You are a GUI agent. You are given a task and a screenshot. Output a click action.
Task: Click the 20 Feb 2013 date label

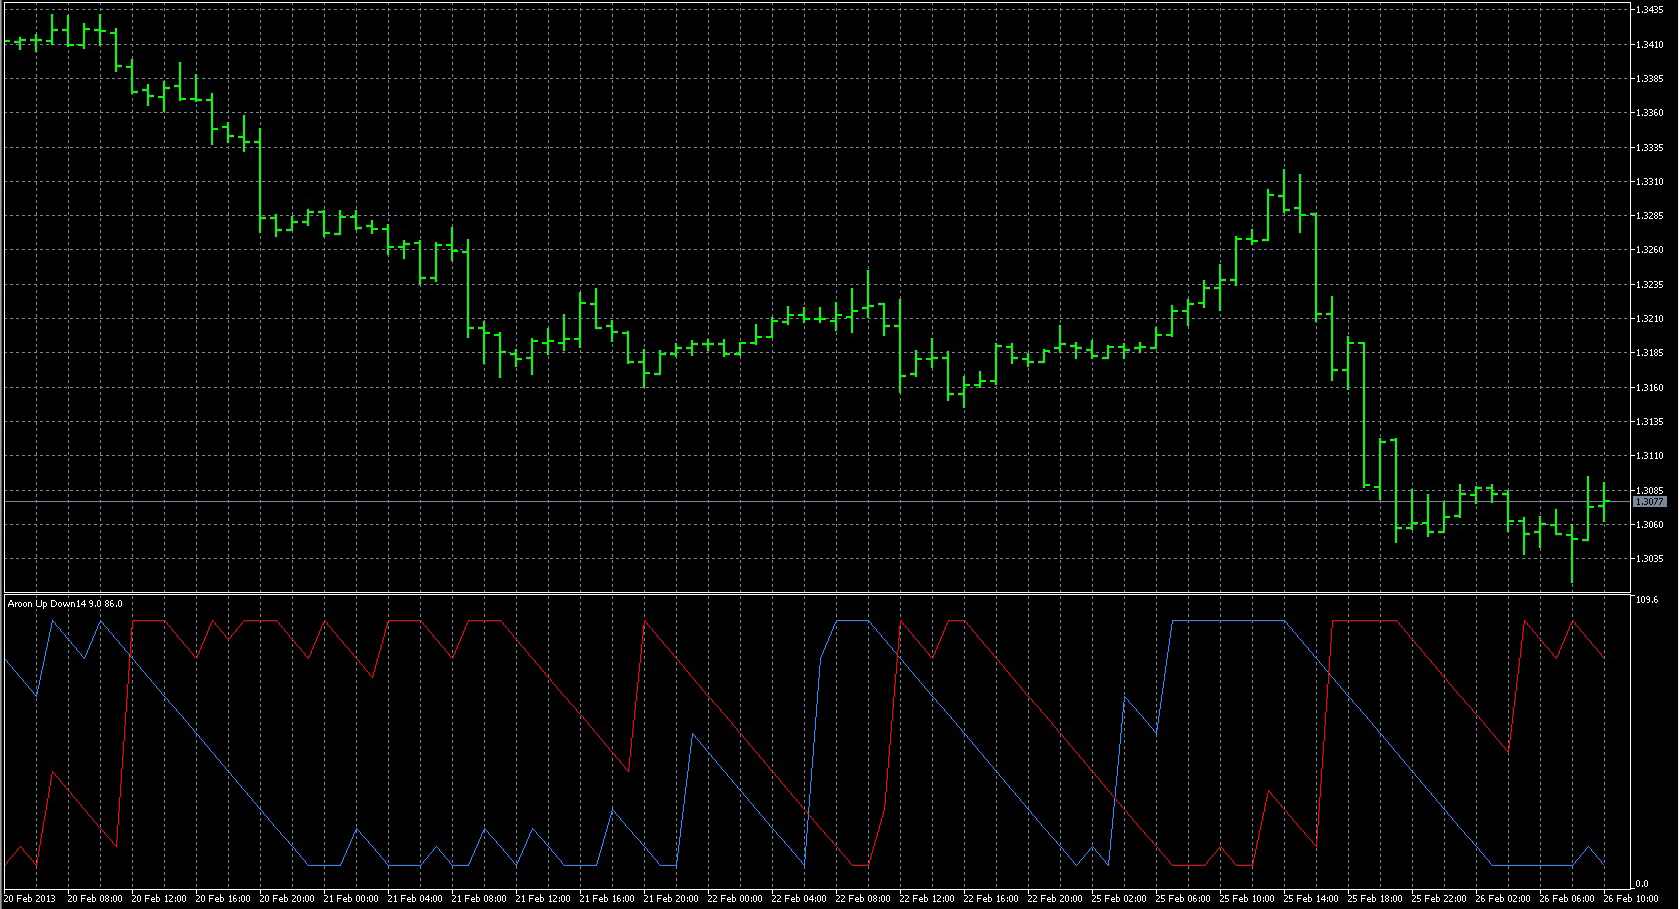(30, 899)
